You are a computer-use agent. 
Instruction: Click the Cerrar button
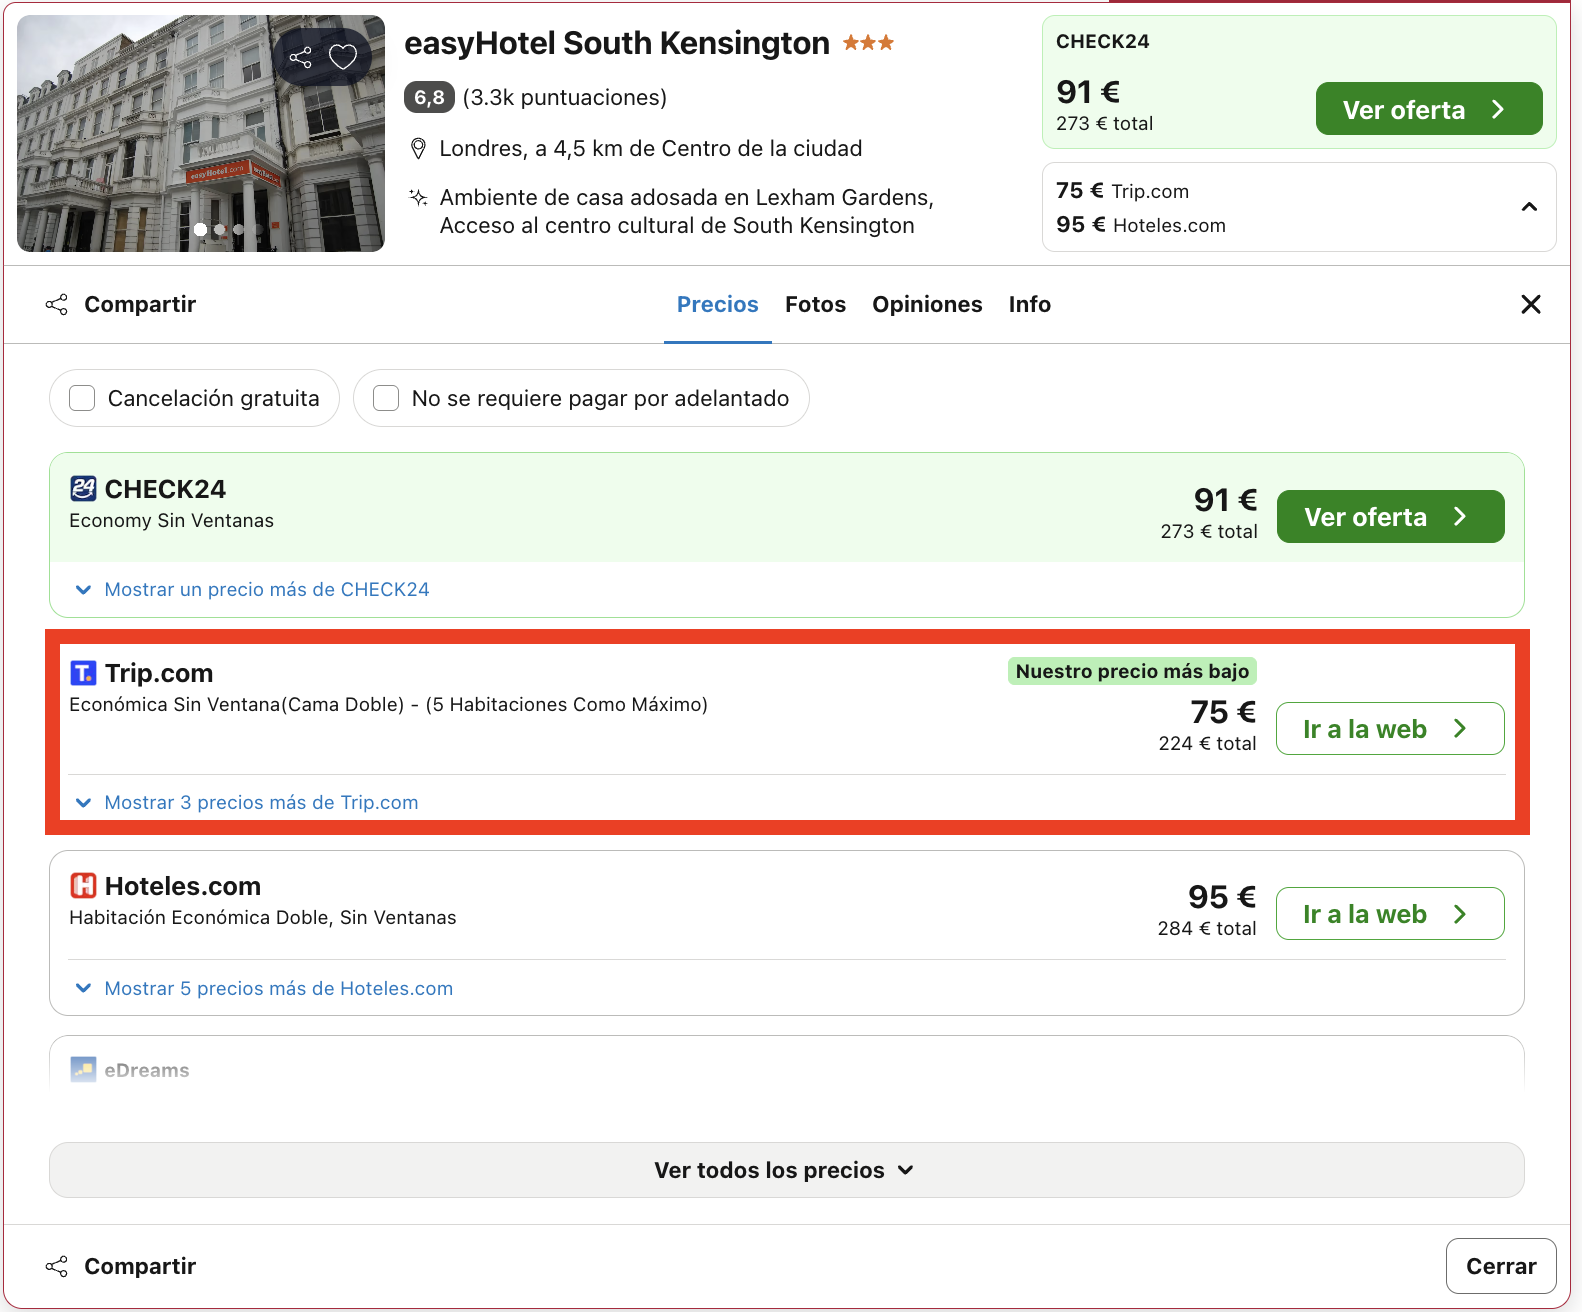[1501, 1266]
